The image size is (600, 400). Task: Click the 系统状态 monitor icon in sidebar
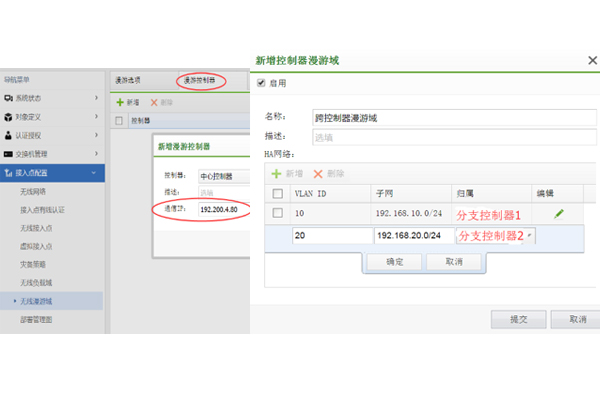click(x=9, y=98)
